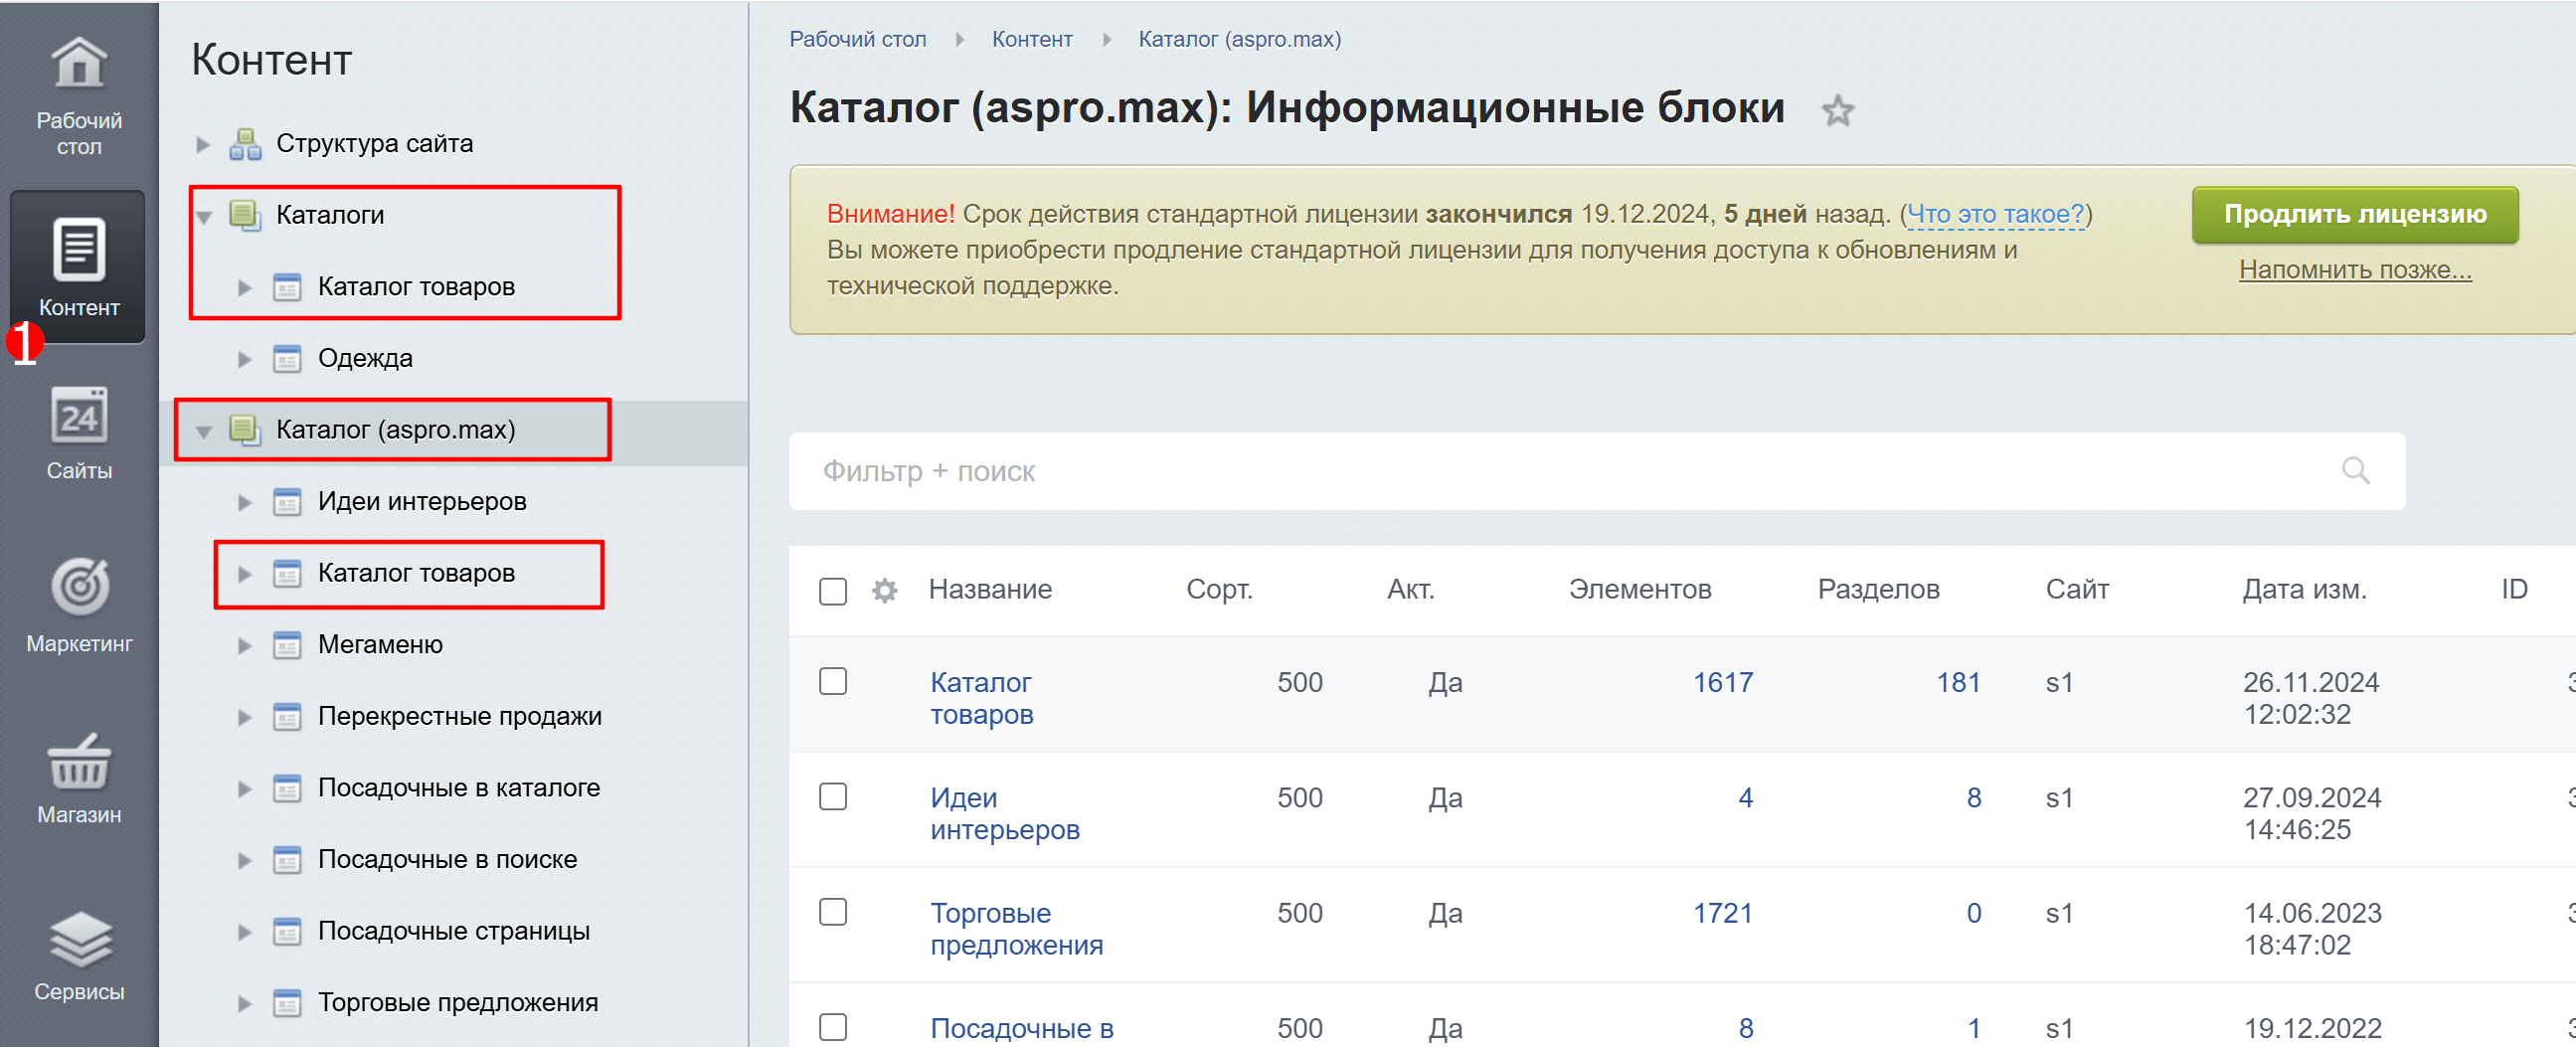The image size is (2576, 1047).
Task: Click the Продлить лицензию button
Action: 2354,214
